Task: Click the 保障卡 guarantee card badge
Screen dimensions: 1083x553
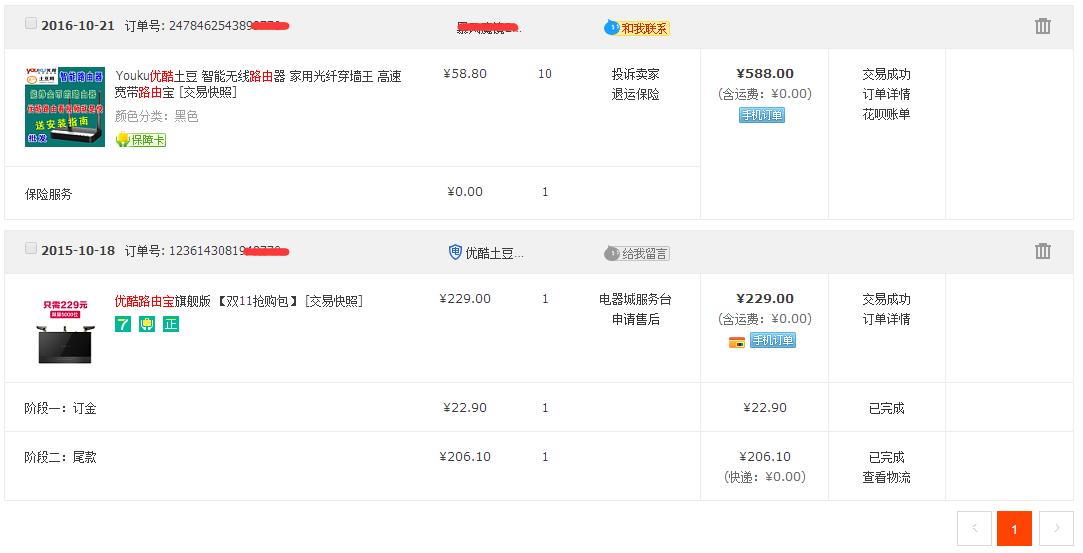Action: coord(141,140)
